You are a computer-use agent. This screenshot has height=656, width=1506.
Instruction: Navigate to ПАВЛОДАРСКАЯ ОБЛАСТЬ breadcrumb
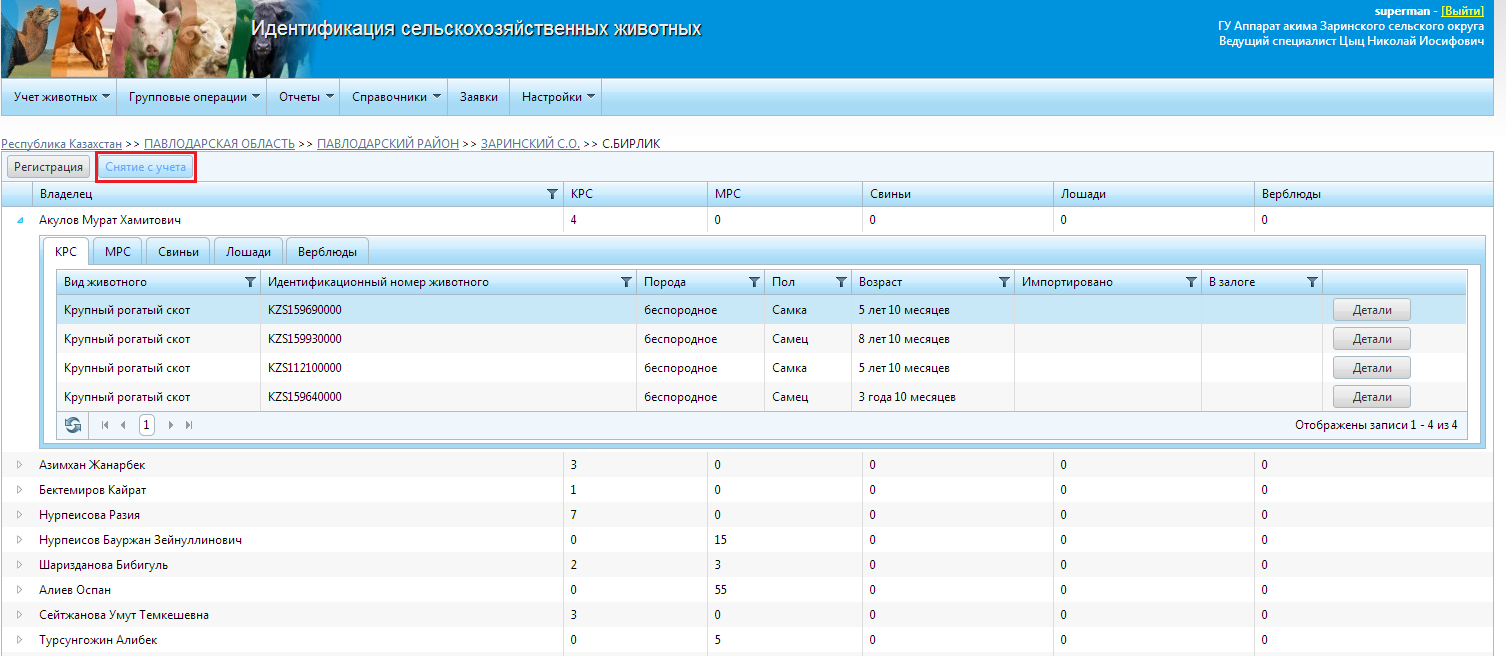point(219,144)
